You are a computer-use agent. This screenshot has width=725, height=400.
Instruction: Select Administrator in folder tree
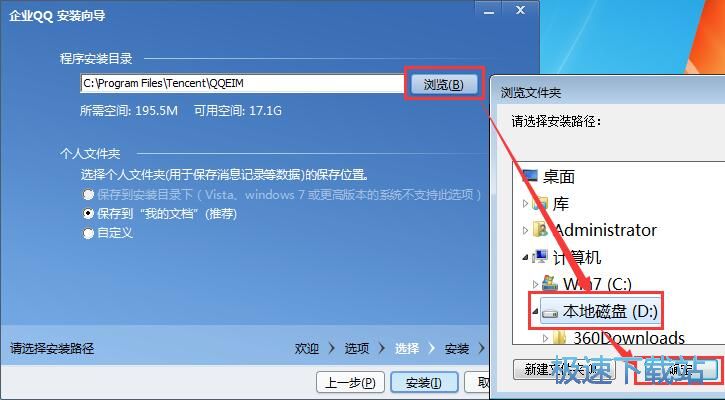click(605, 230)
